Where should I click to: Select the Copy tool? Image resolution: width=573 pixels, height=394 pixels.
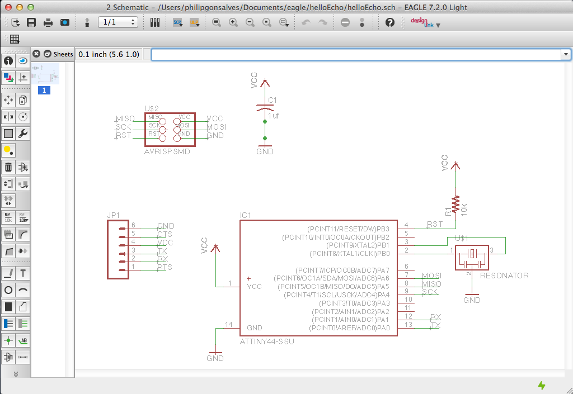click(x=23, y=100)
